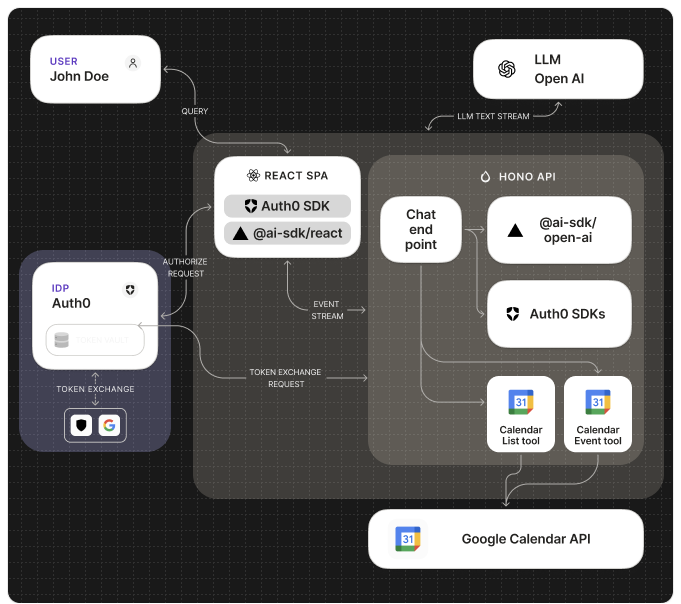Click the EVENT STREAM label
681x604 pixels.
click(327, 310)
